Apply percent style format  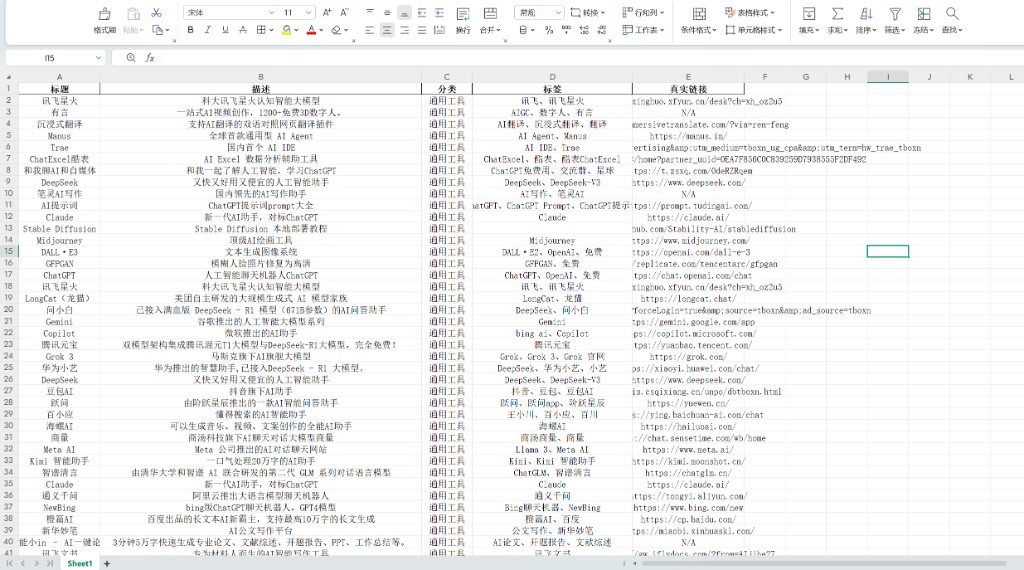549,30
